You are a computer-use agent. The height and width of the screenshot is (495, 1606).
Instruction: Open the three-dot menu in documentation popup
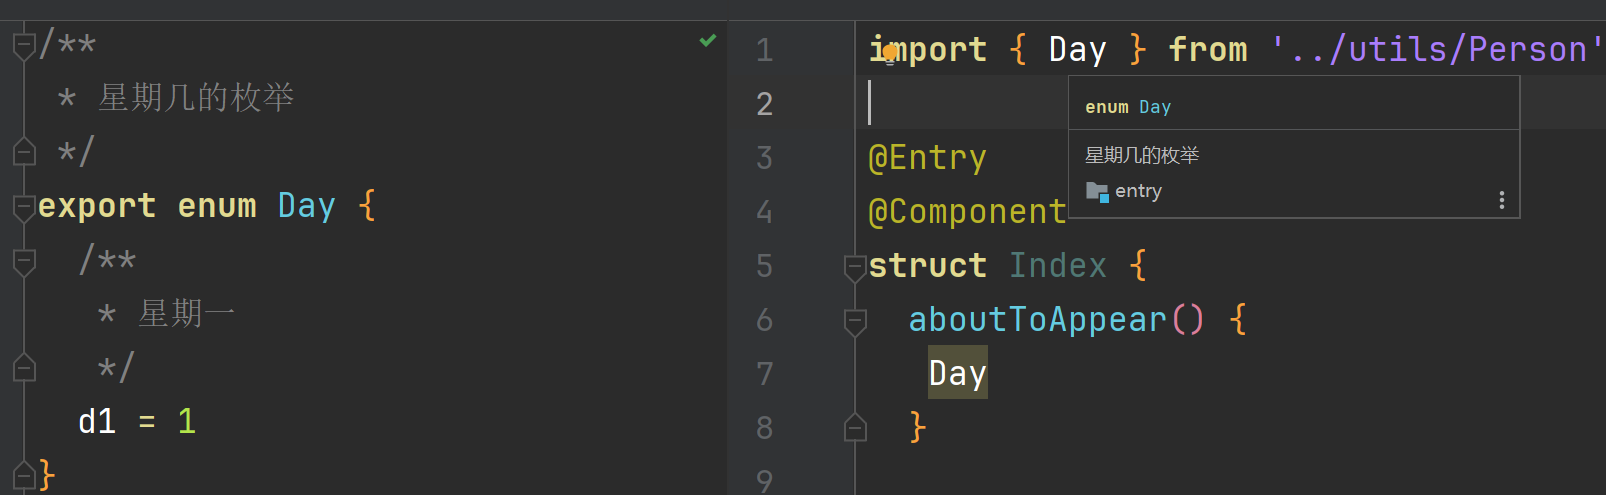[x=1501, y=200]
